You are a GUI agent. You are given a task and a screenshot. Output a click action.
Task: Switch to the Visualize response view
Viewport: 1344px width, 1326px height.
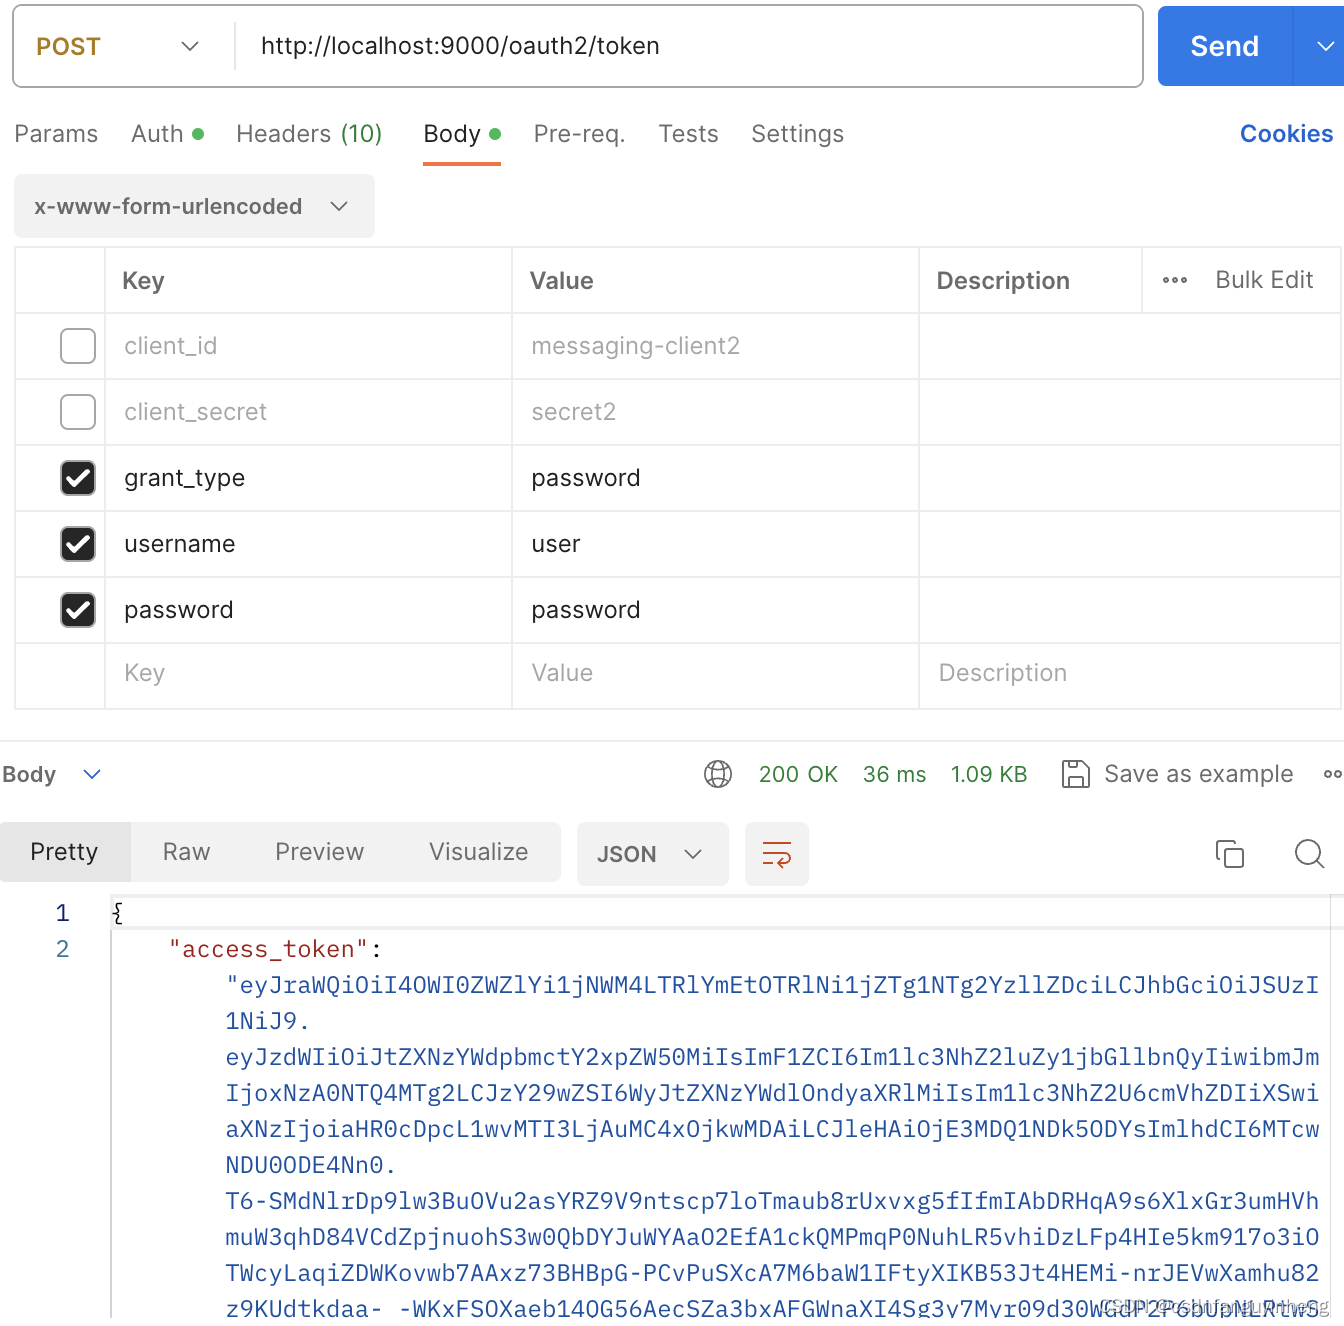pos(479,852)
